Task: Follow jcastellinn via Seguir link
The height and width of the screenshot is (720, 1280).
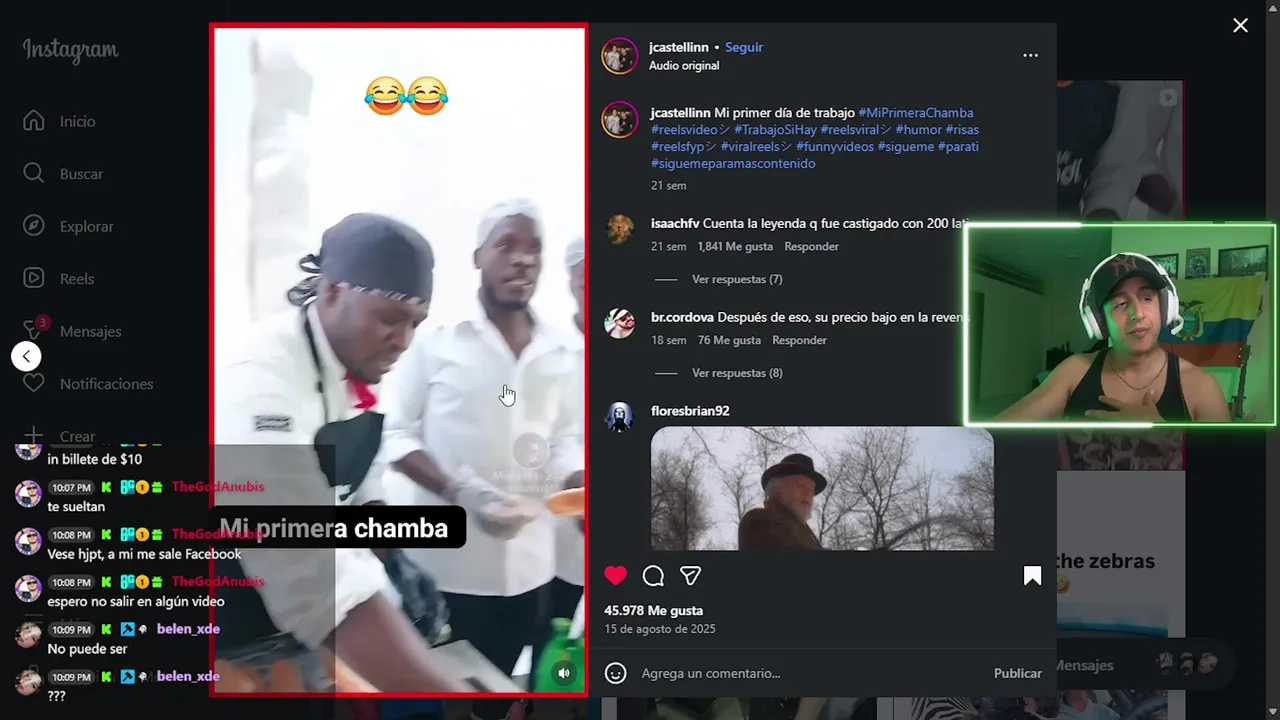Action: 744,47
